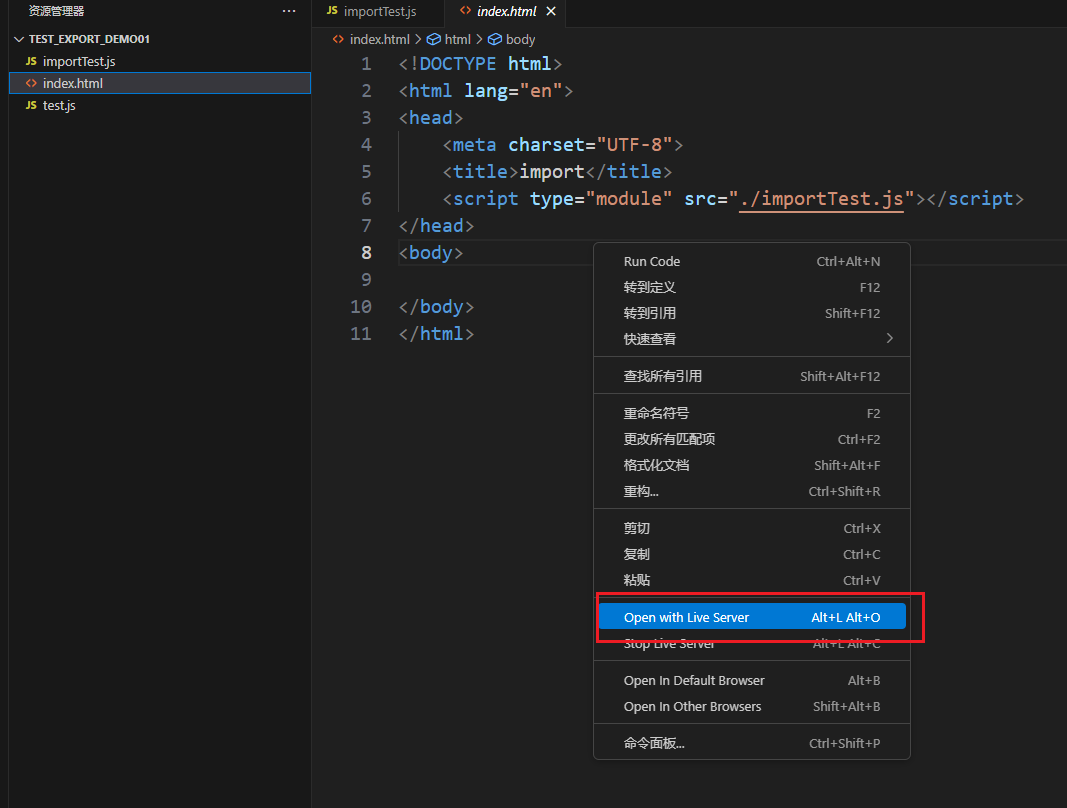Close the index.html editor tab
This screenshot has width=1067, height=808.
[x=551, y=11]
